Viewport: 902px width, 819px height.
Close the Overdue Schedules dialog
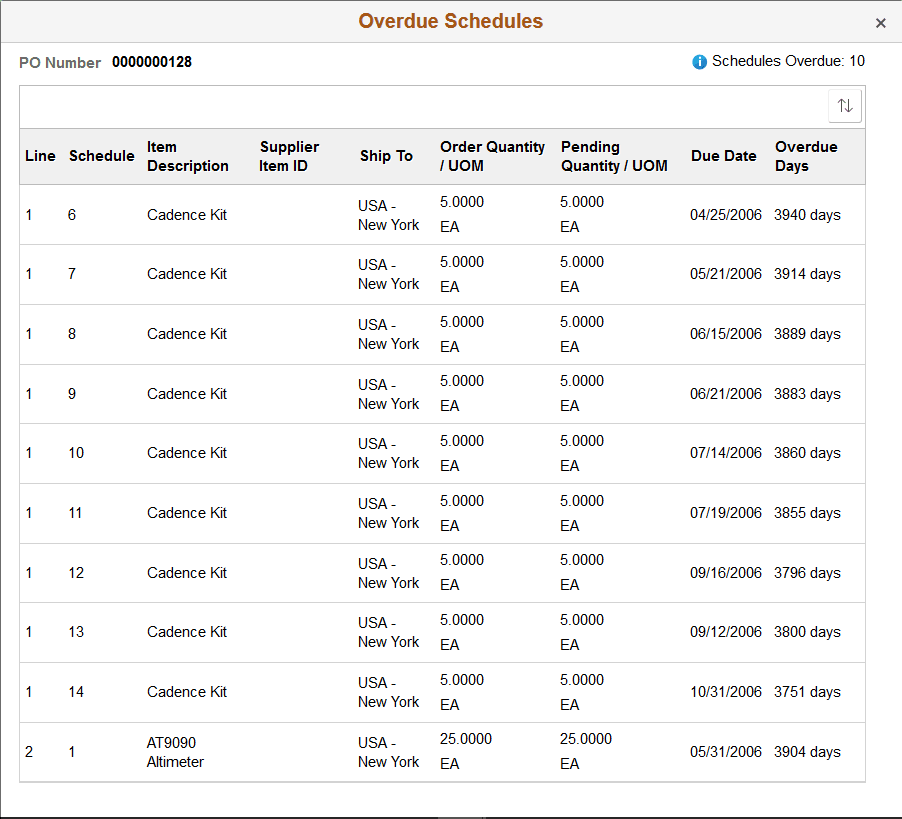881,22
